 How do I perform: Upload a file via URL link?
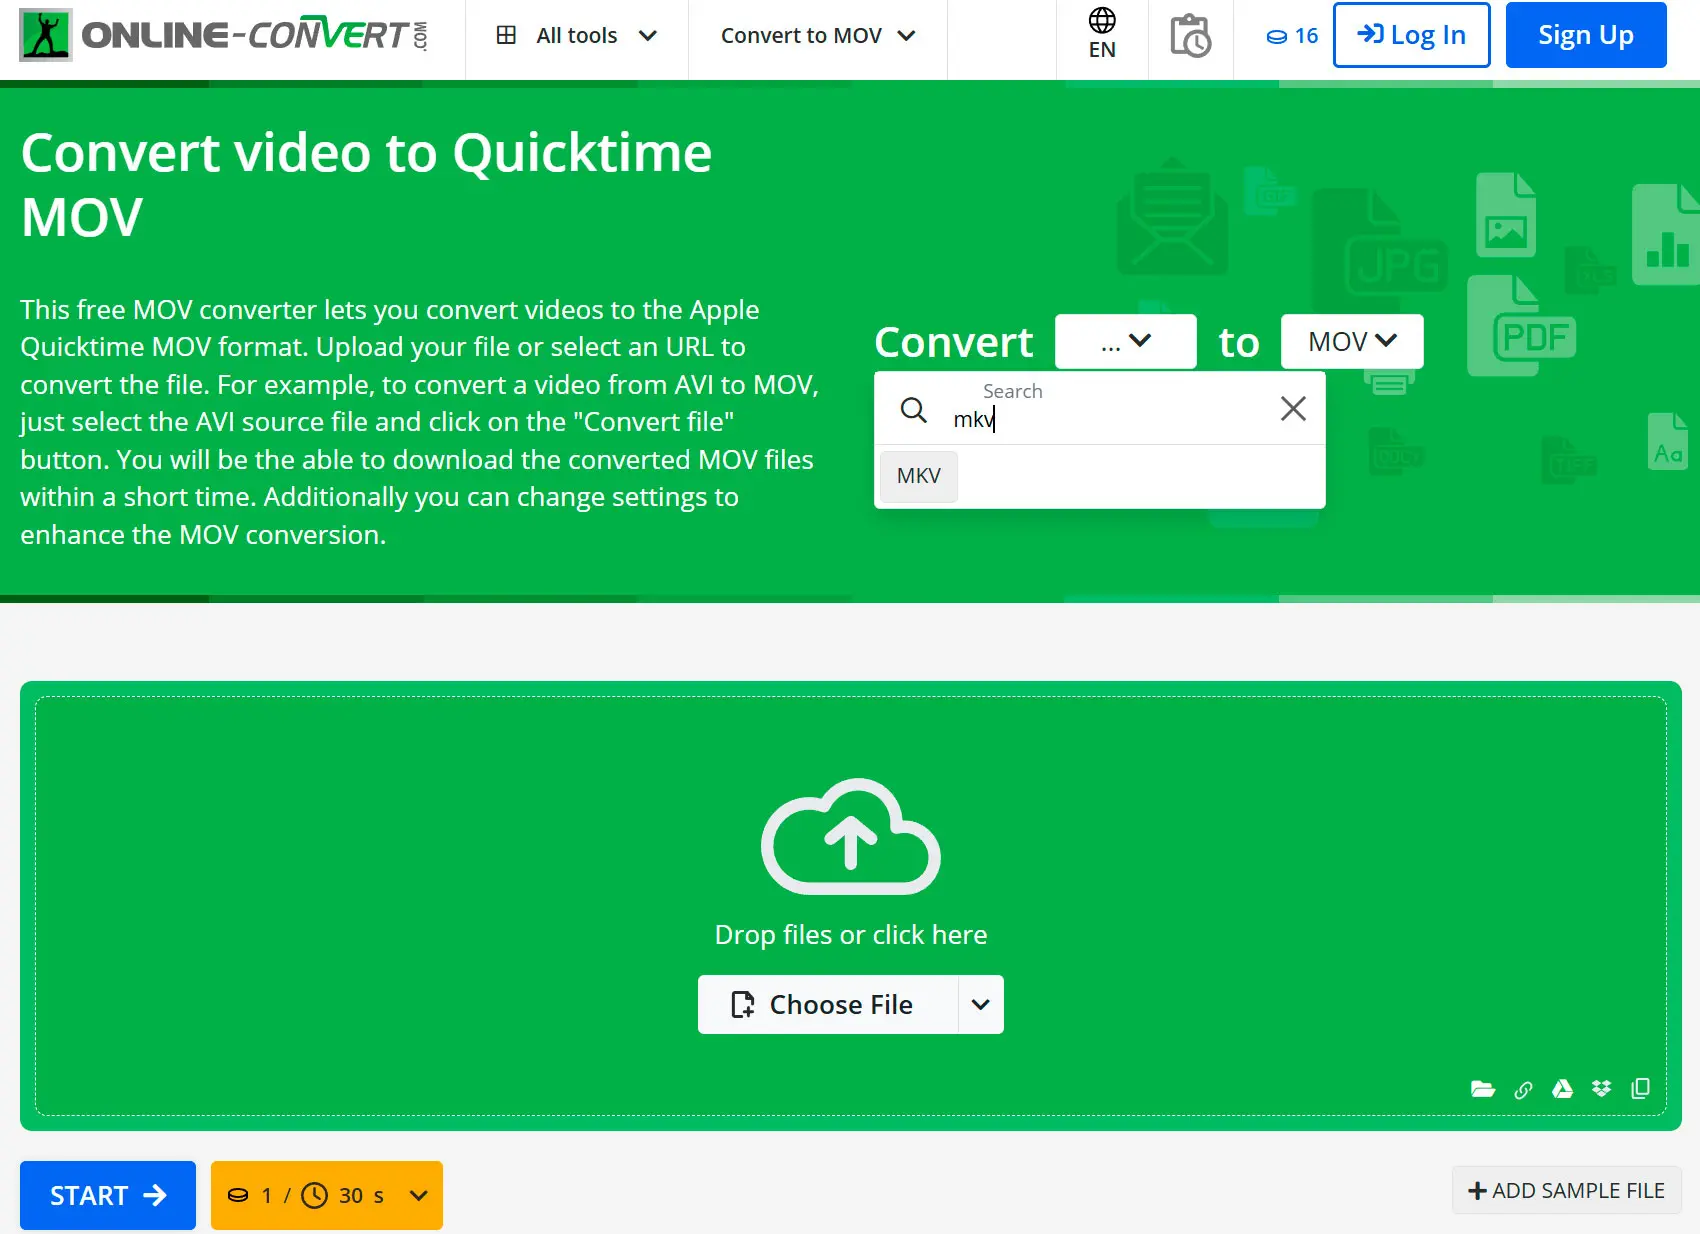point(1523,1089)
